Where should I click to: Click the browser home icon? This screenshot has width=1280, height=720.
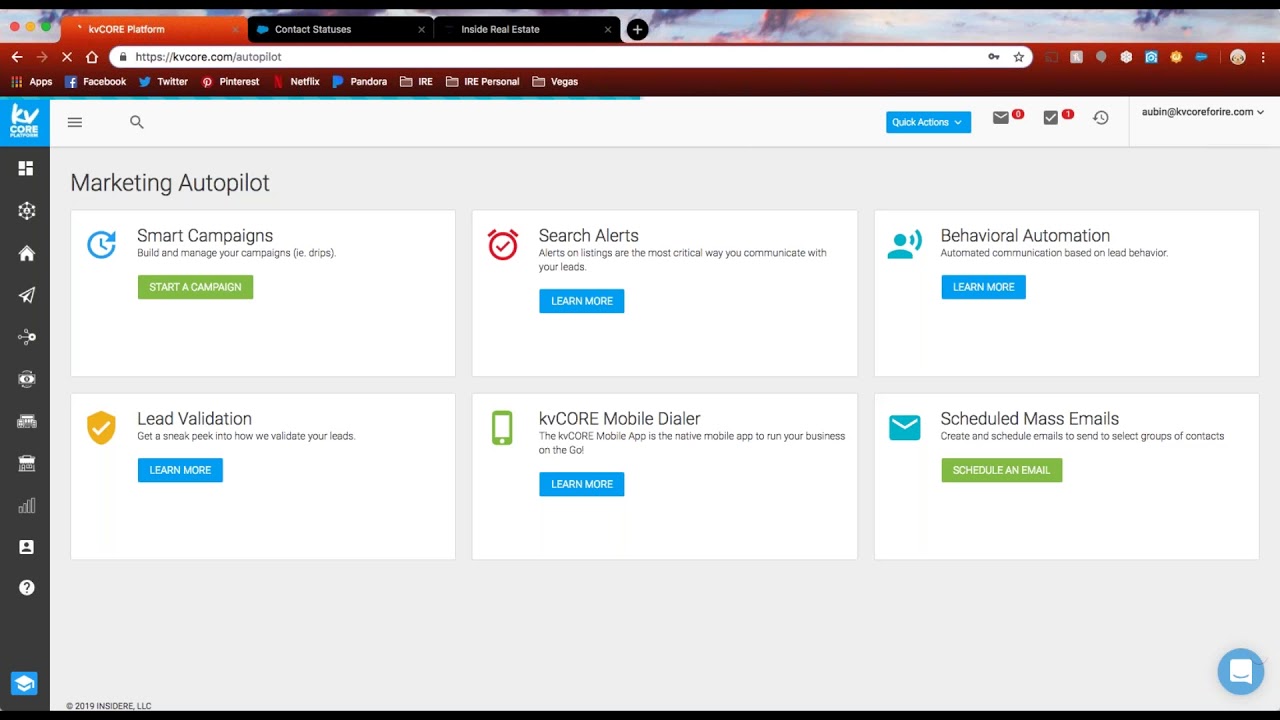pyautogui.click(x=92, y=57)
